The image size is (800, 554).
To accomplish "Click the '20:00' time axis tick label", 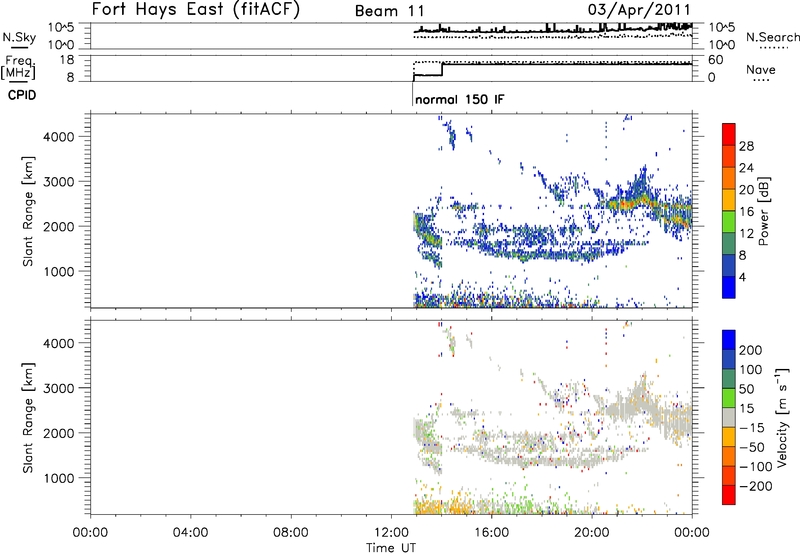I will [591, 533].
